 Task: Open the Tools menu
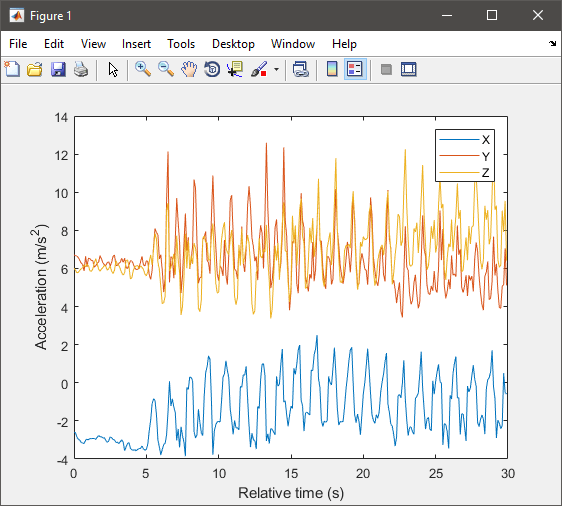tap(181, 44)
